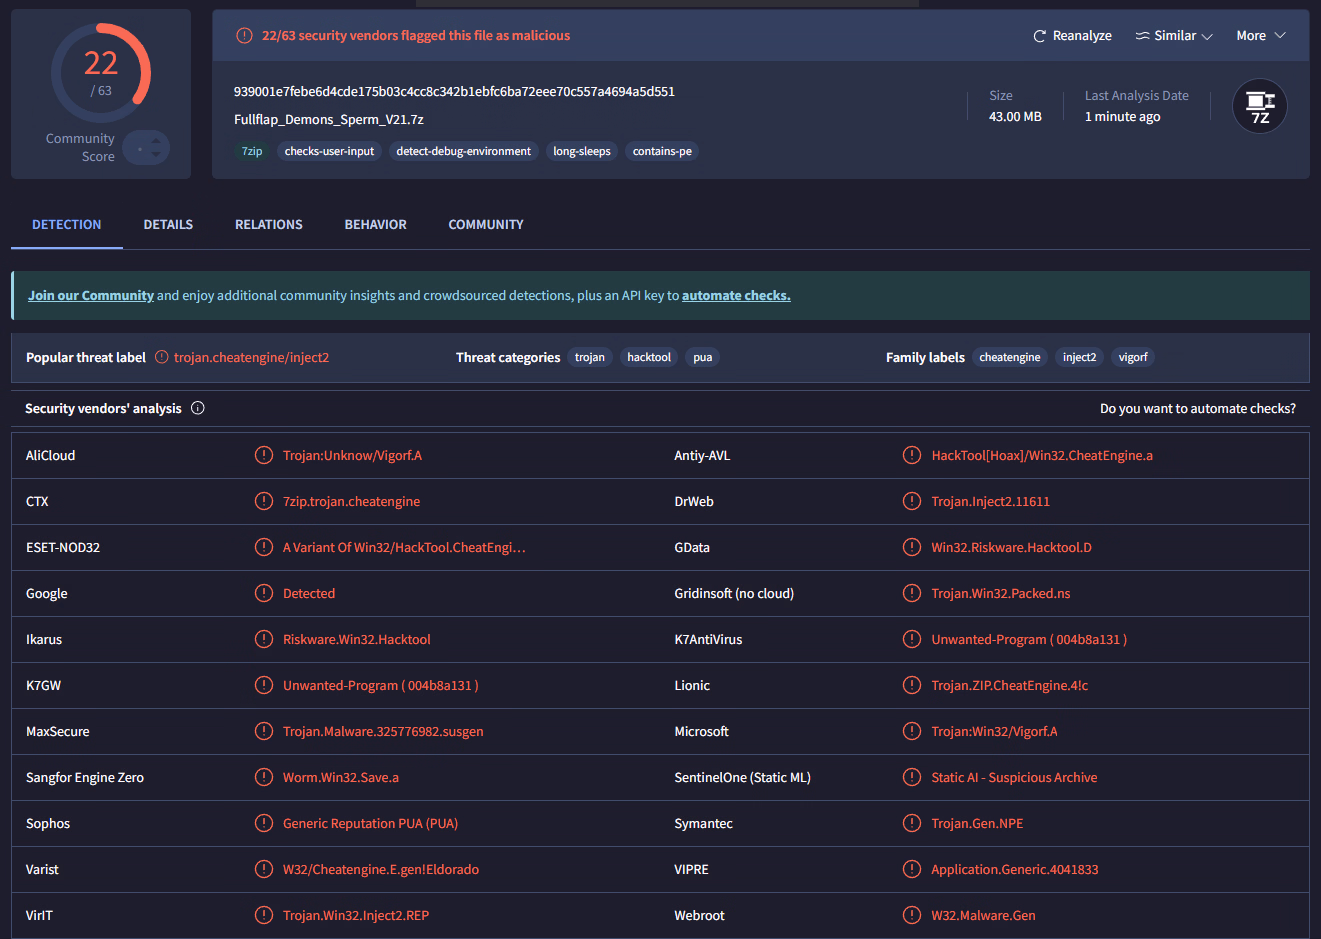Click the detect-debug-environment tag
The image size is (1321, 939).
463,151
